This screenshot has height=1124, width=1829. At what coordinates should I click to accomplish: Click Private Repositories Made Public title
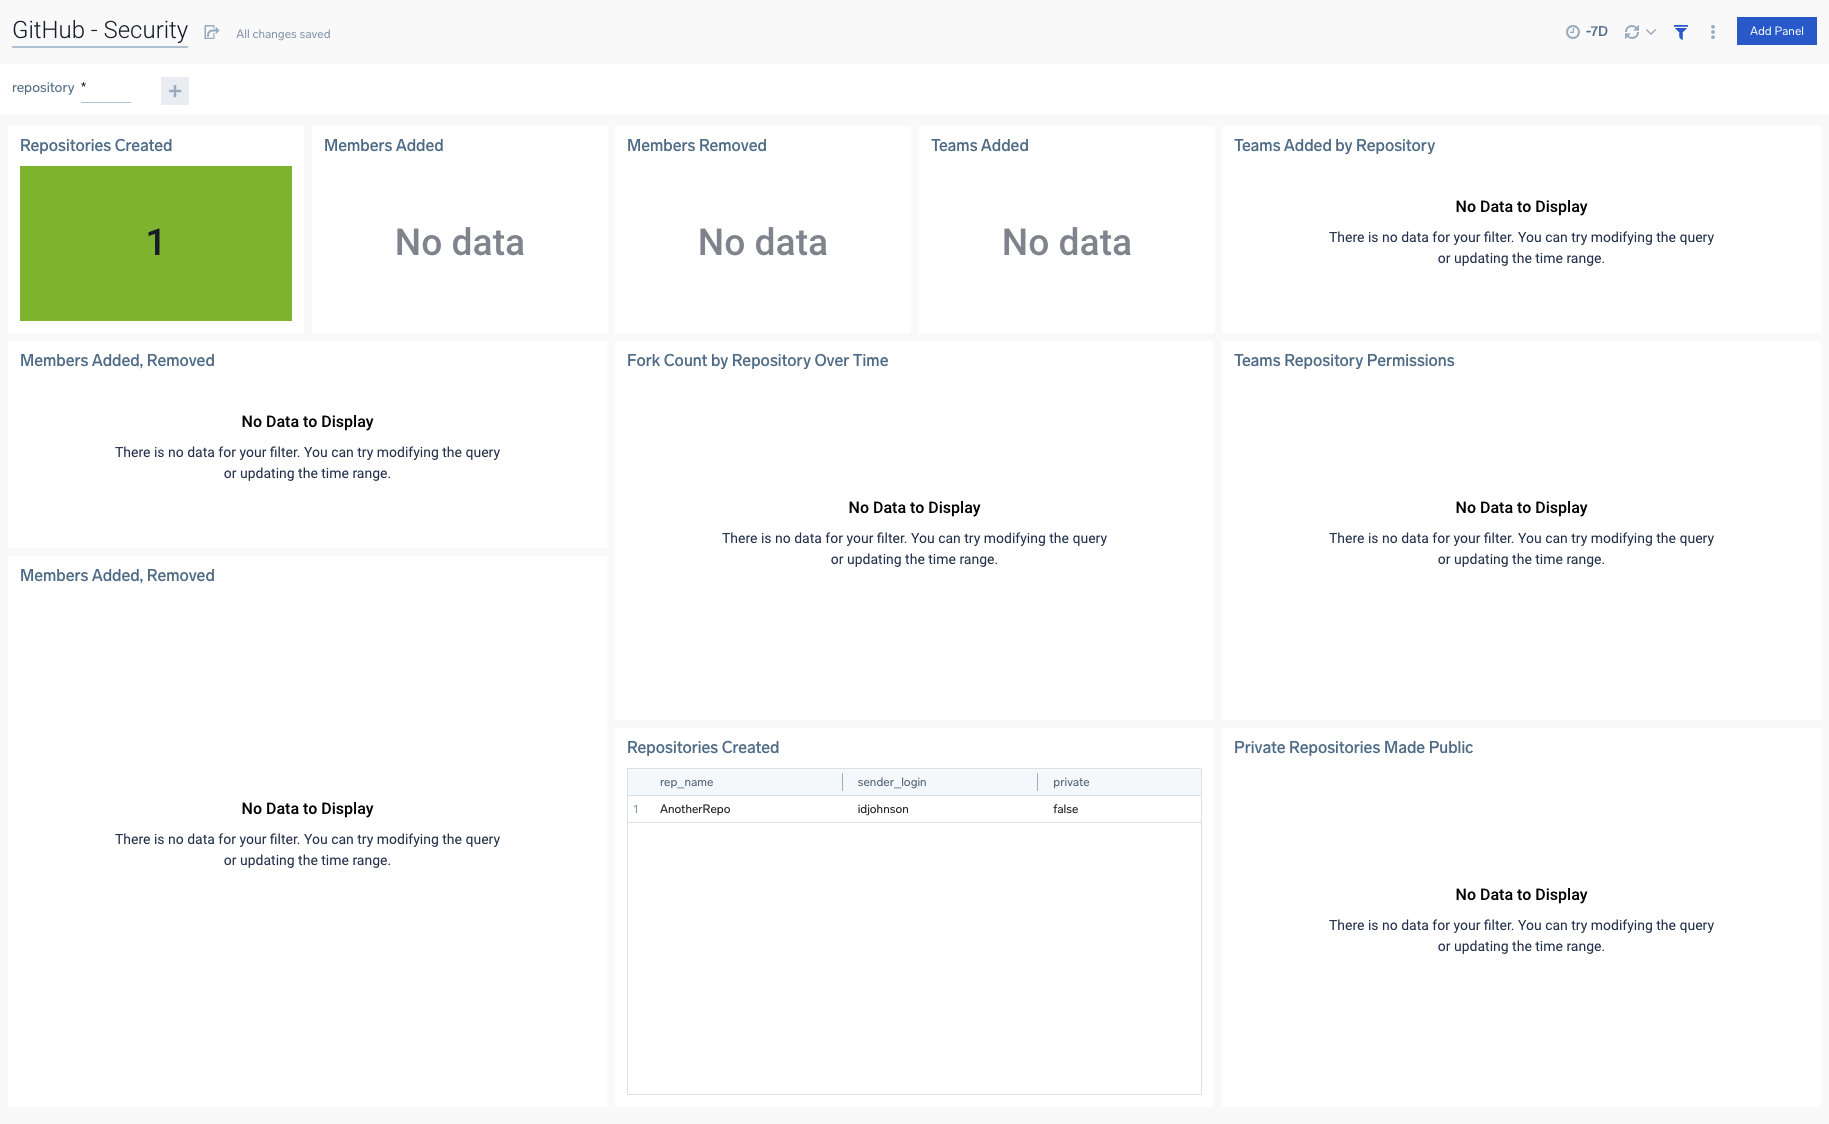pyautogui.click(x=1353, y=747)
